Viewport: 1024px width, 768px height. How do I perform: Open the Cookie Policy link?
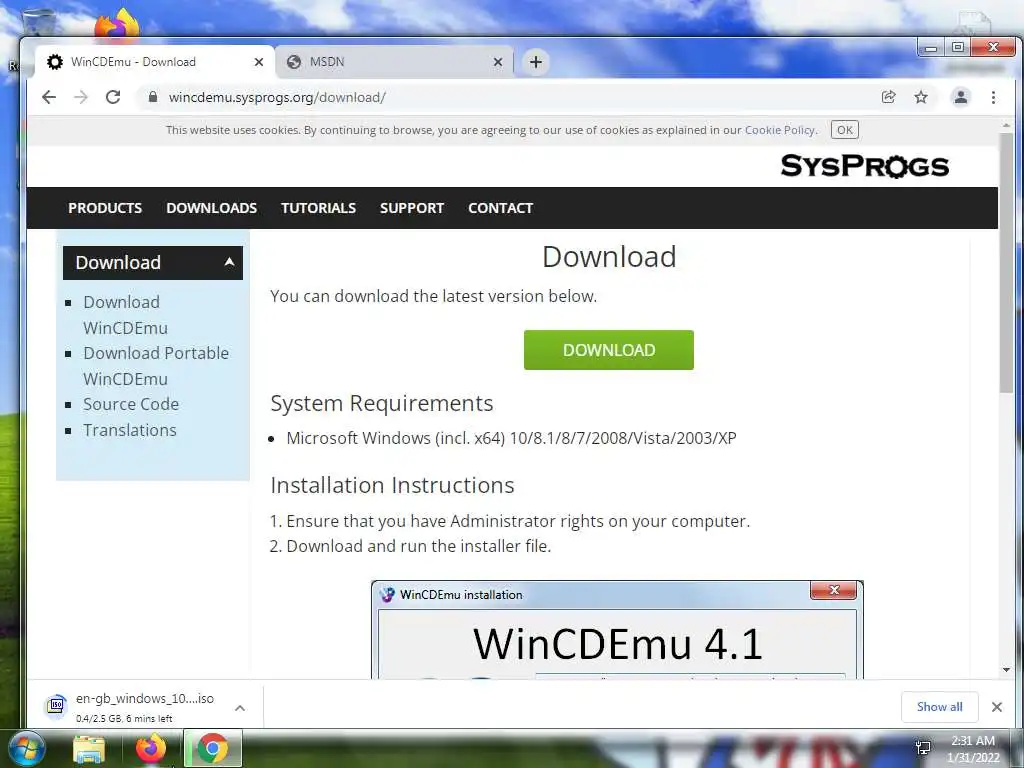(x=780, y=130)
